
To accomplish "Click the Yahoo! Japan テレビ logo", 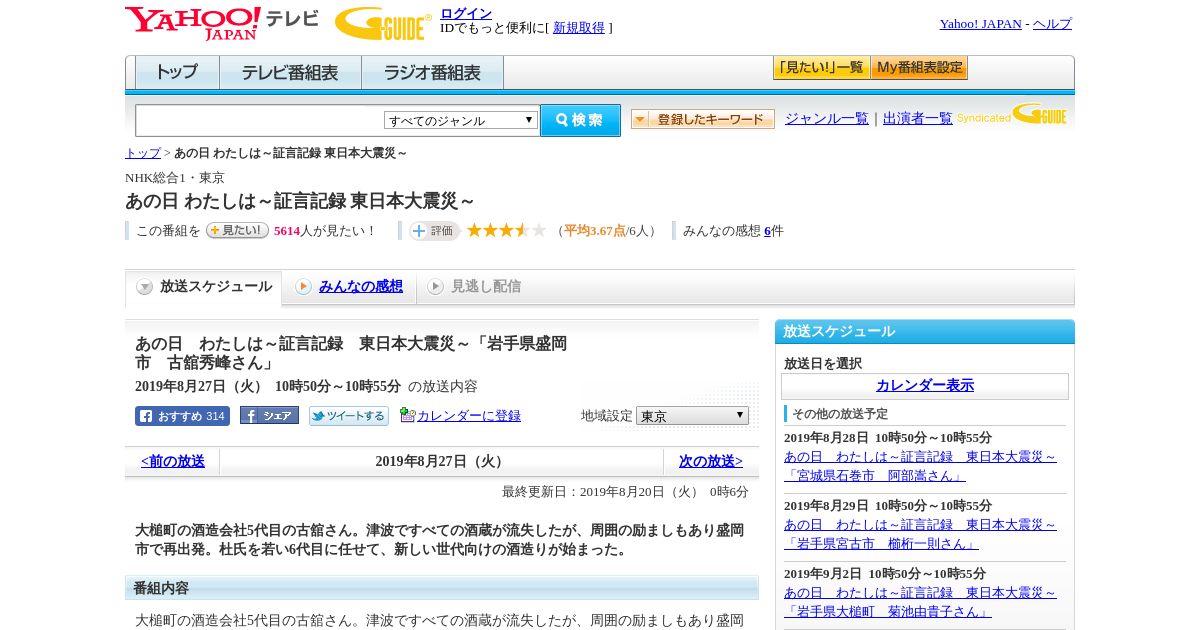I will [222, 23].
